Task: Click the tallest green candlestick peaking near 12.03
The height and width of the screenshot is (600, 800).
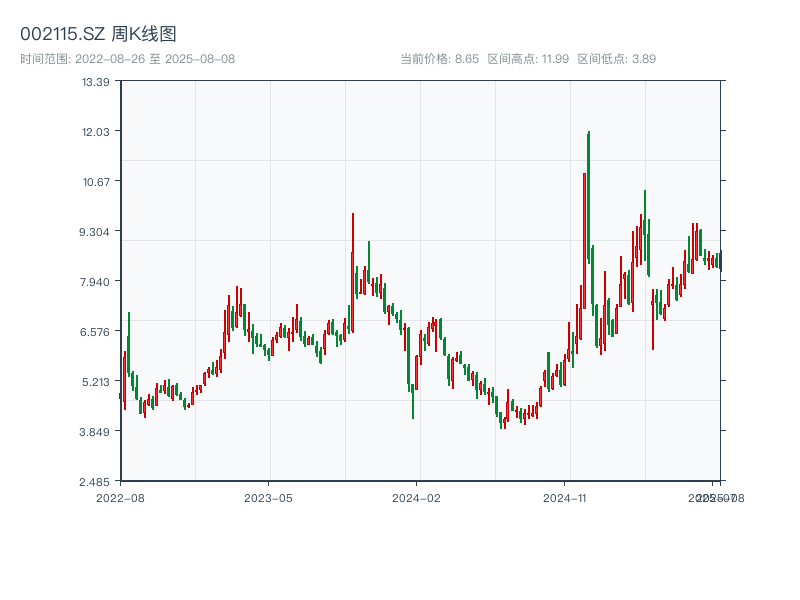Action: 588,197
